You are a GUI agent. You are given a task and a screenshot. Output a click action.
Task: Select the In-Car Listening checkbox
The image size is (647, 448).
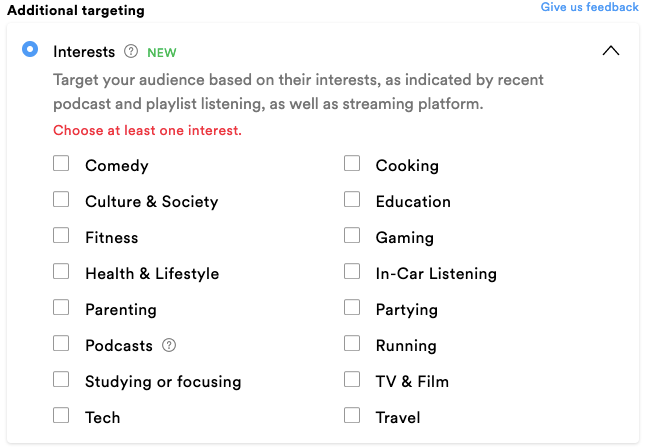[352, 271]
